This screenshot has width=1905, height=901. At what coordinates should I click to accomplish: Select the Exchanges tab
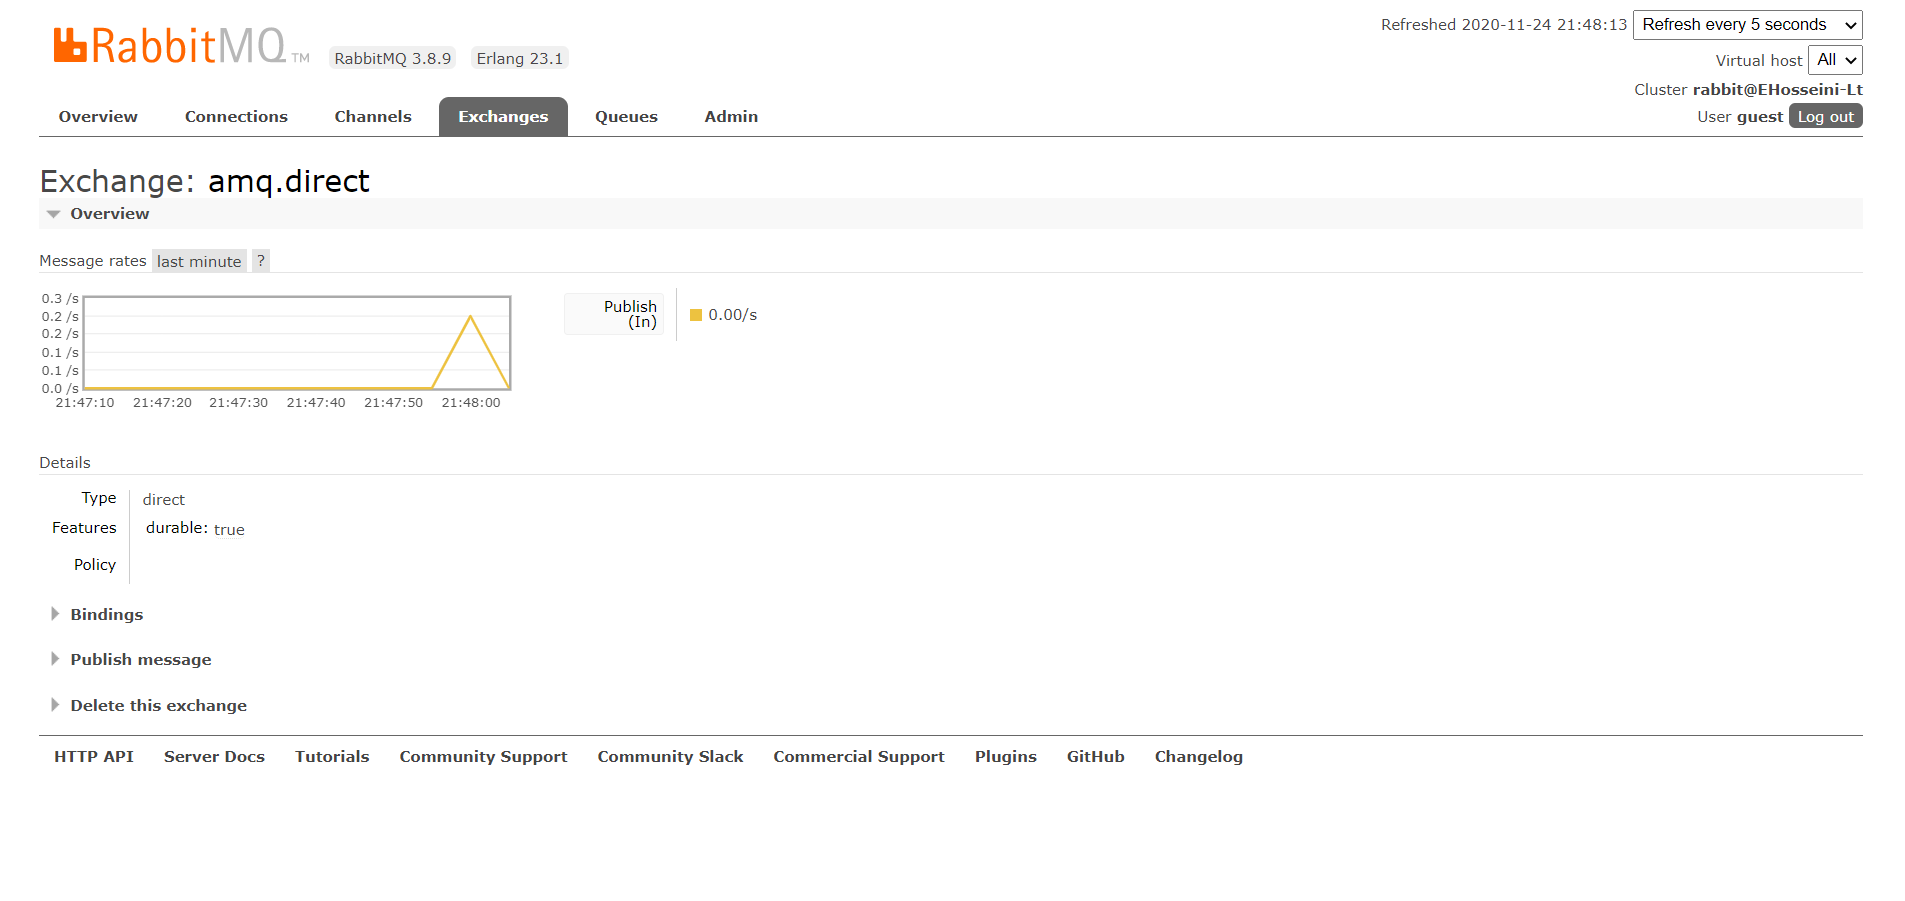point(503,117)
